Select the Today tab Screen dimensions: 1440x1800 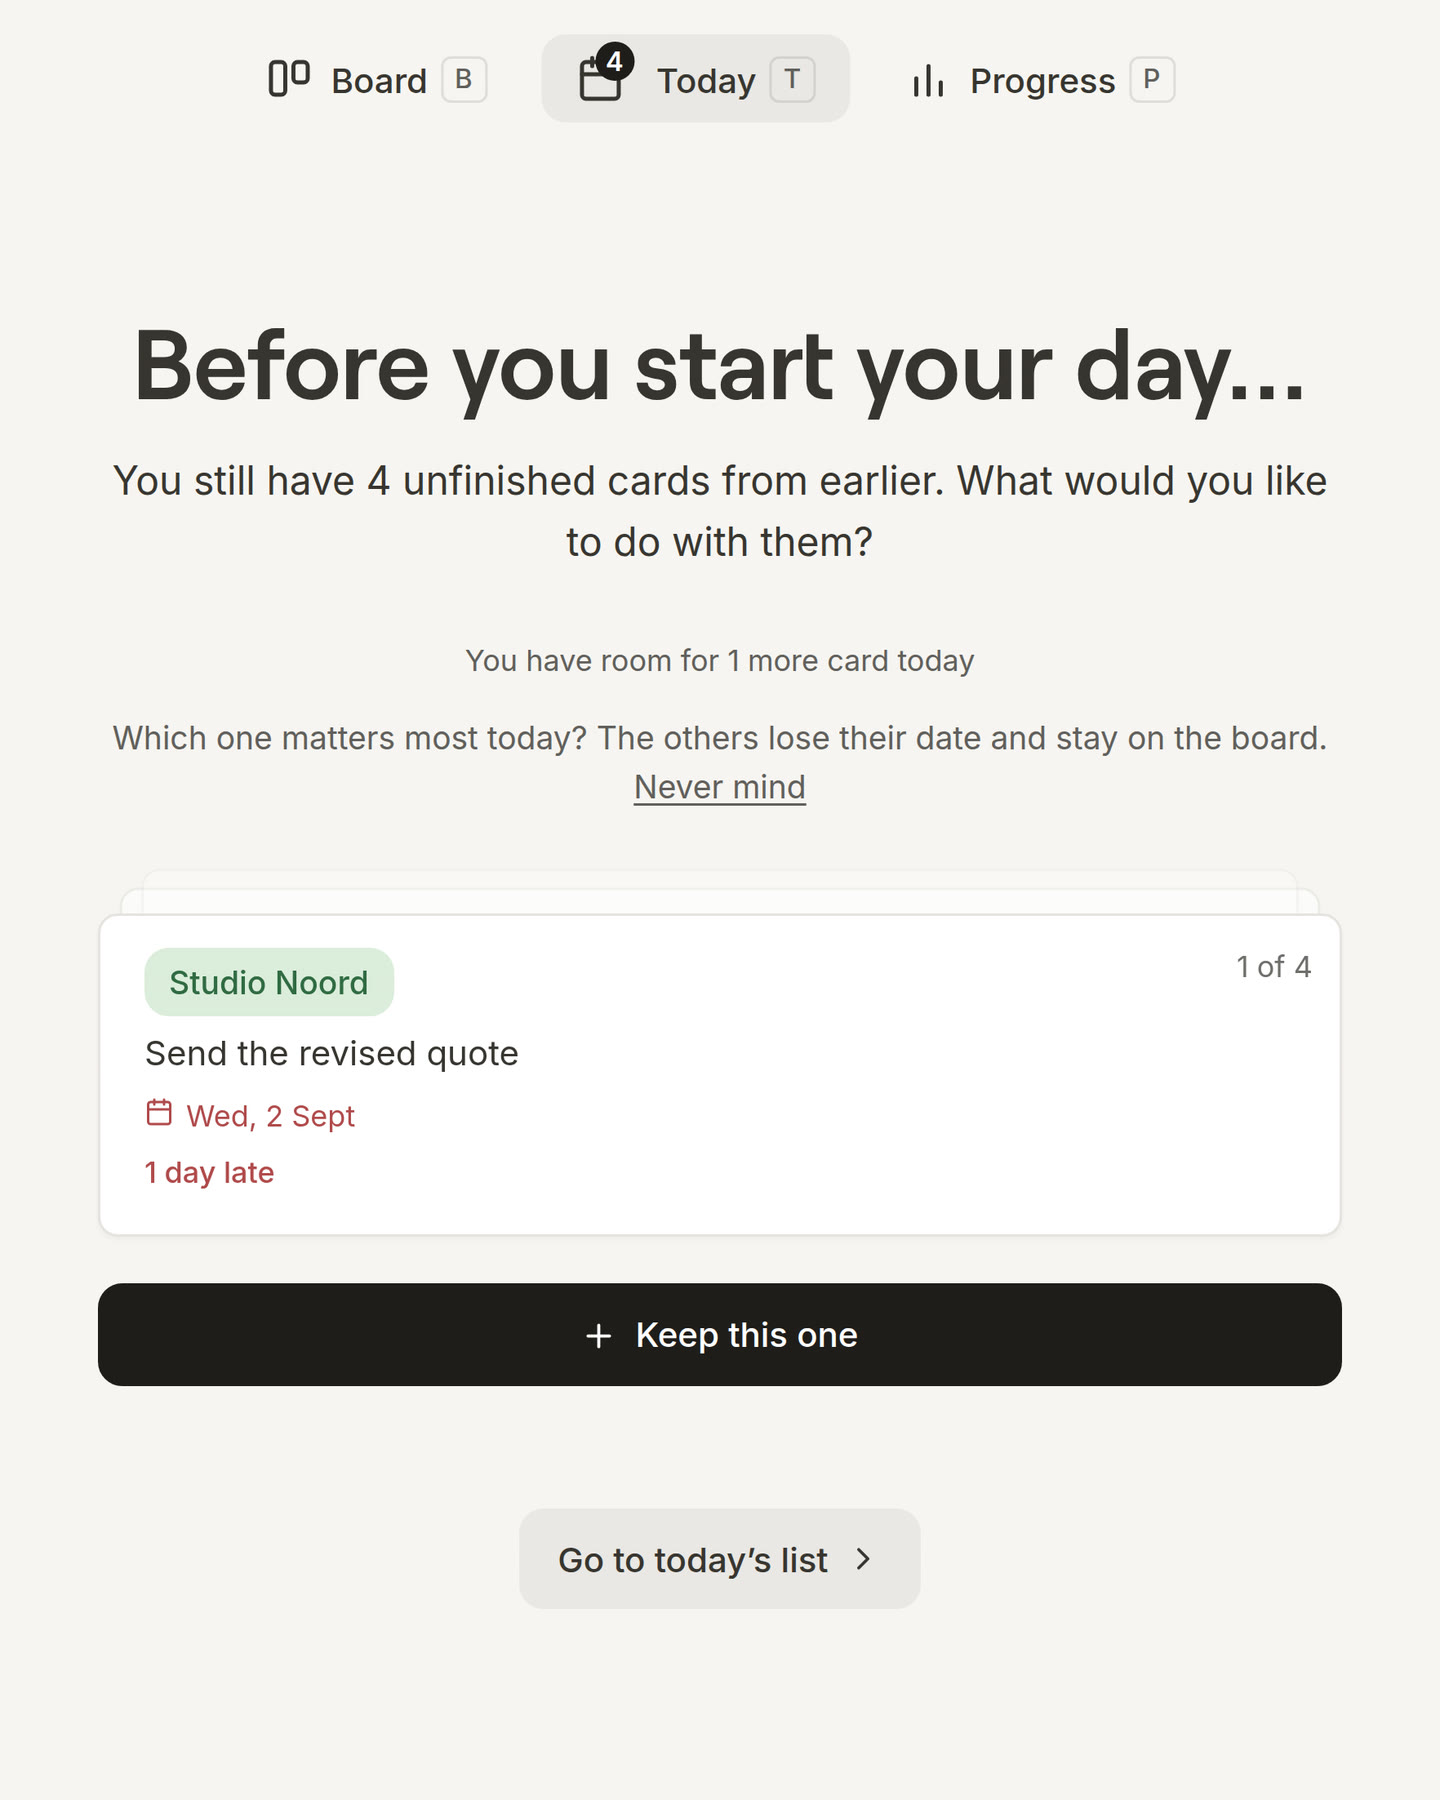point(696,79)
